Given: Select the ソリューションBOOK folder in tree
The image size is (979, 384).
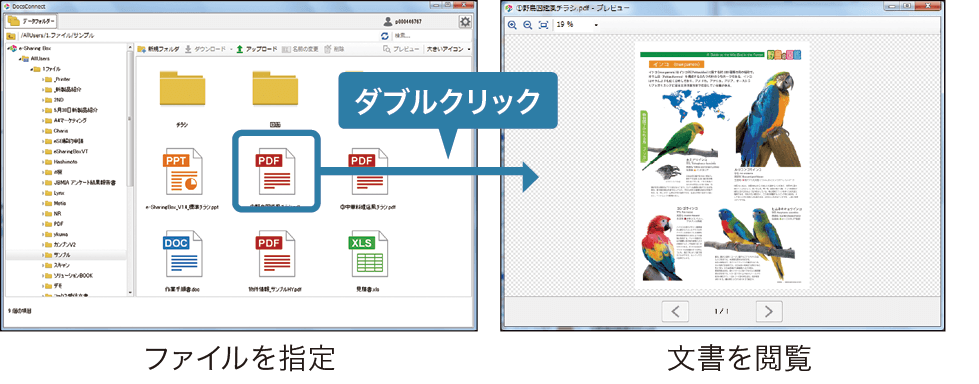Looking at the screenshot, I should [x=69, y=275].
